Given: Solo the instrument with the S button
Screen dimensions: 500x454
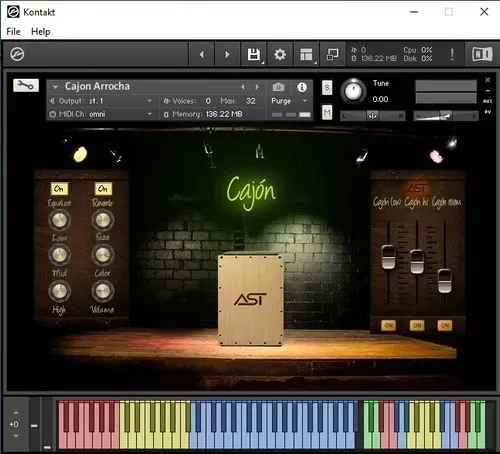Looking at the screenshot, I should coord(327,88).
